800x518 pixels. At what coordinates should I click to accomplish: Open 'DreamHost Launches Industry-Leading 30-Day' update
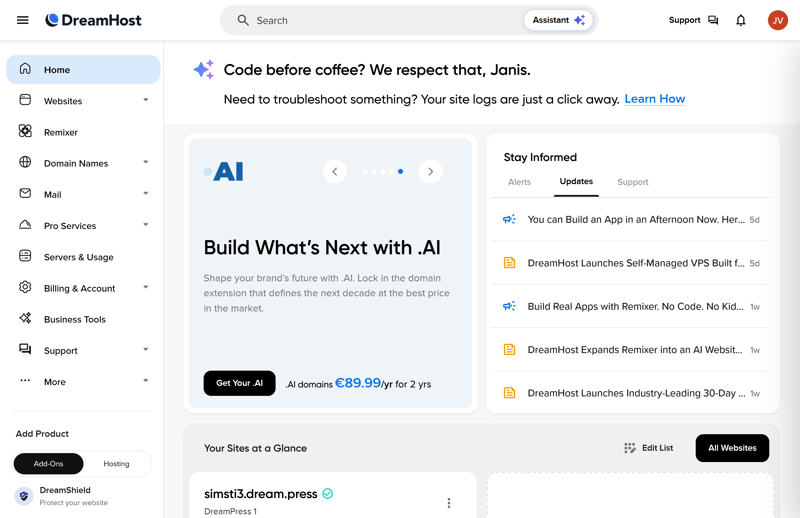[631, 393]
